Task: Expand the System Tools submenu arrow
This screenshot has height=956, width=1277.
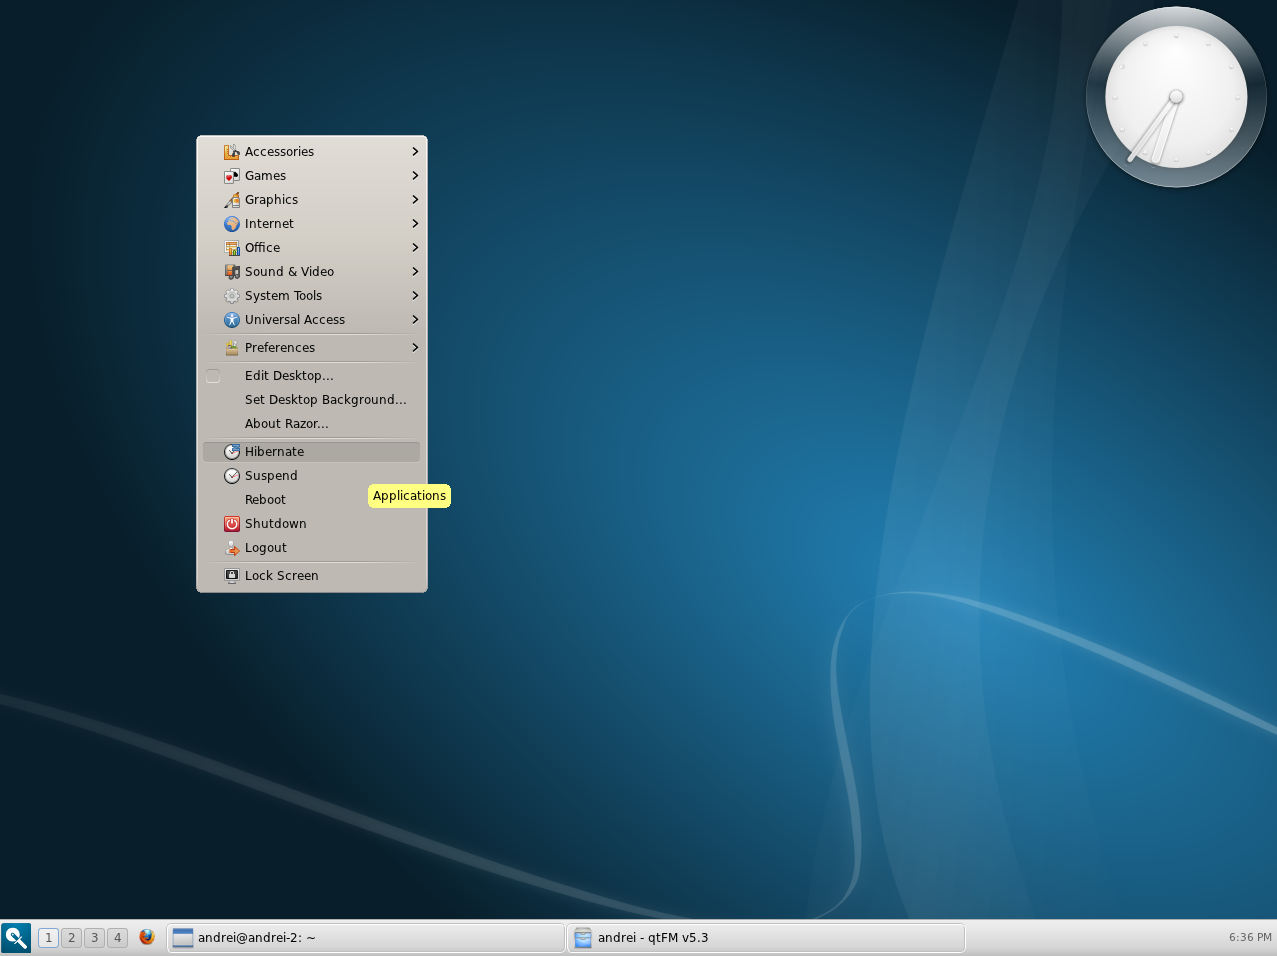Action: pyautogui.click(x=415, y=296)
